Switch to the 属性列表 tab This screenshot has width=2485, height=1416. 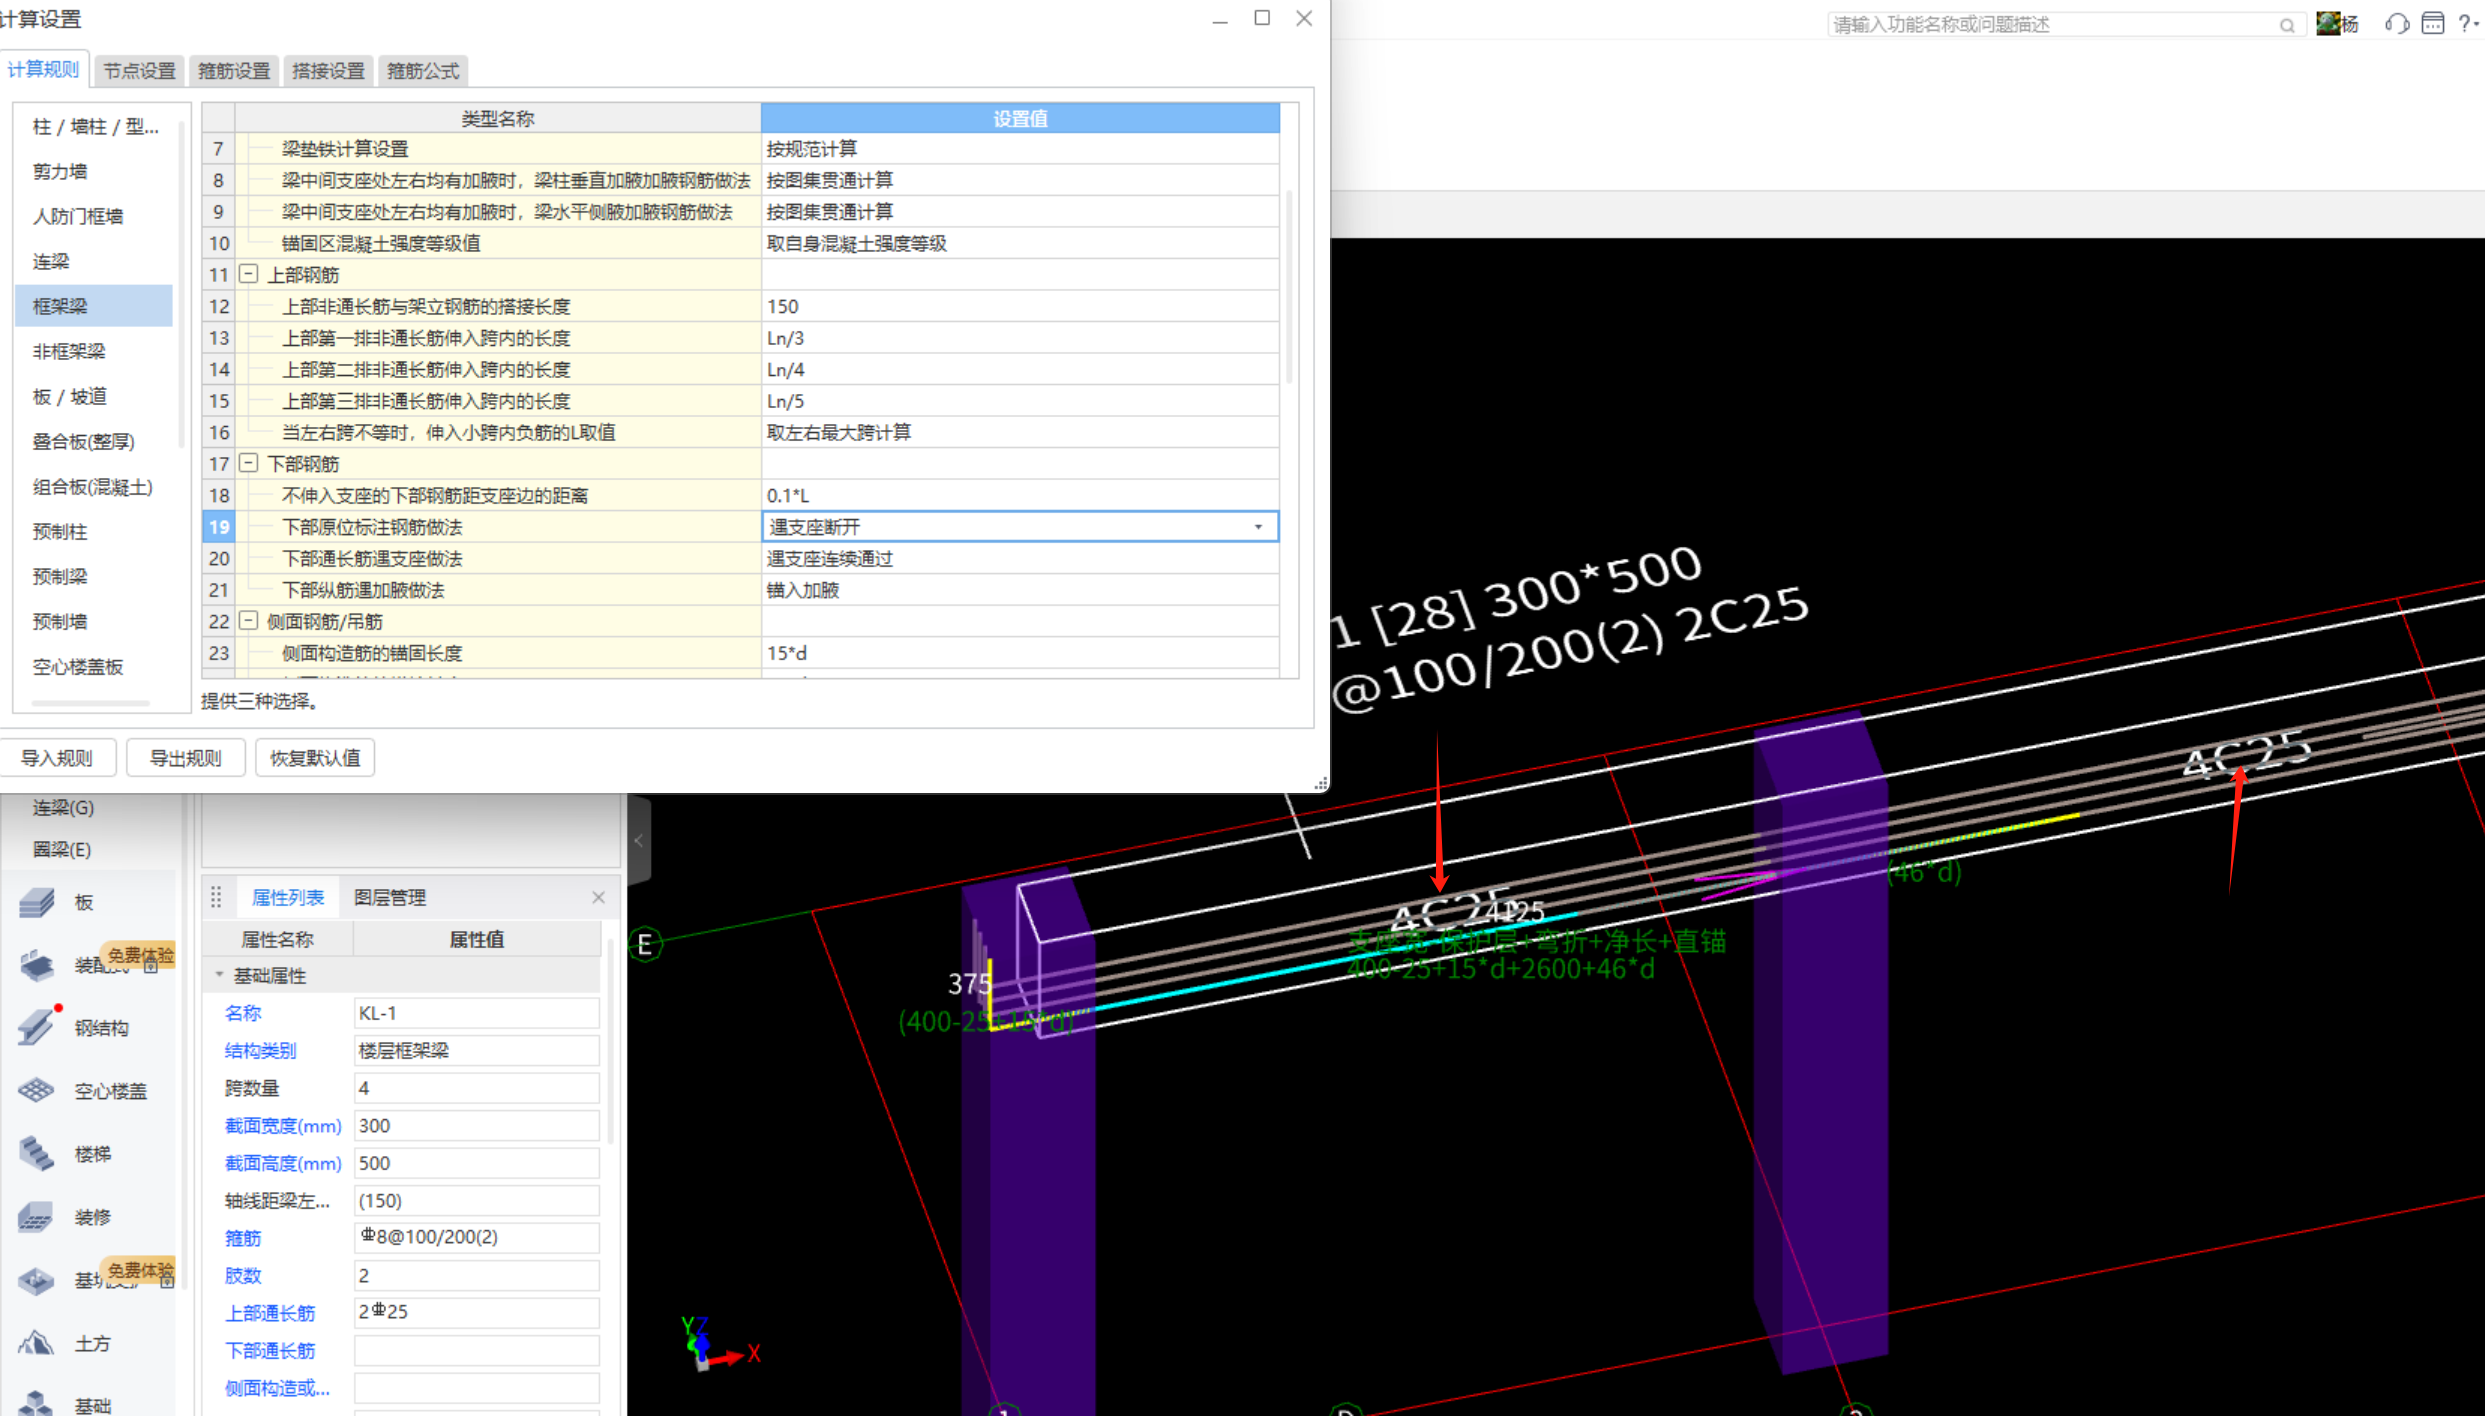(x=288, y=897)
